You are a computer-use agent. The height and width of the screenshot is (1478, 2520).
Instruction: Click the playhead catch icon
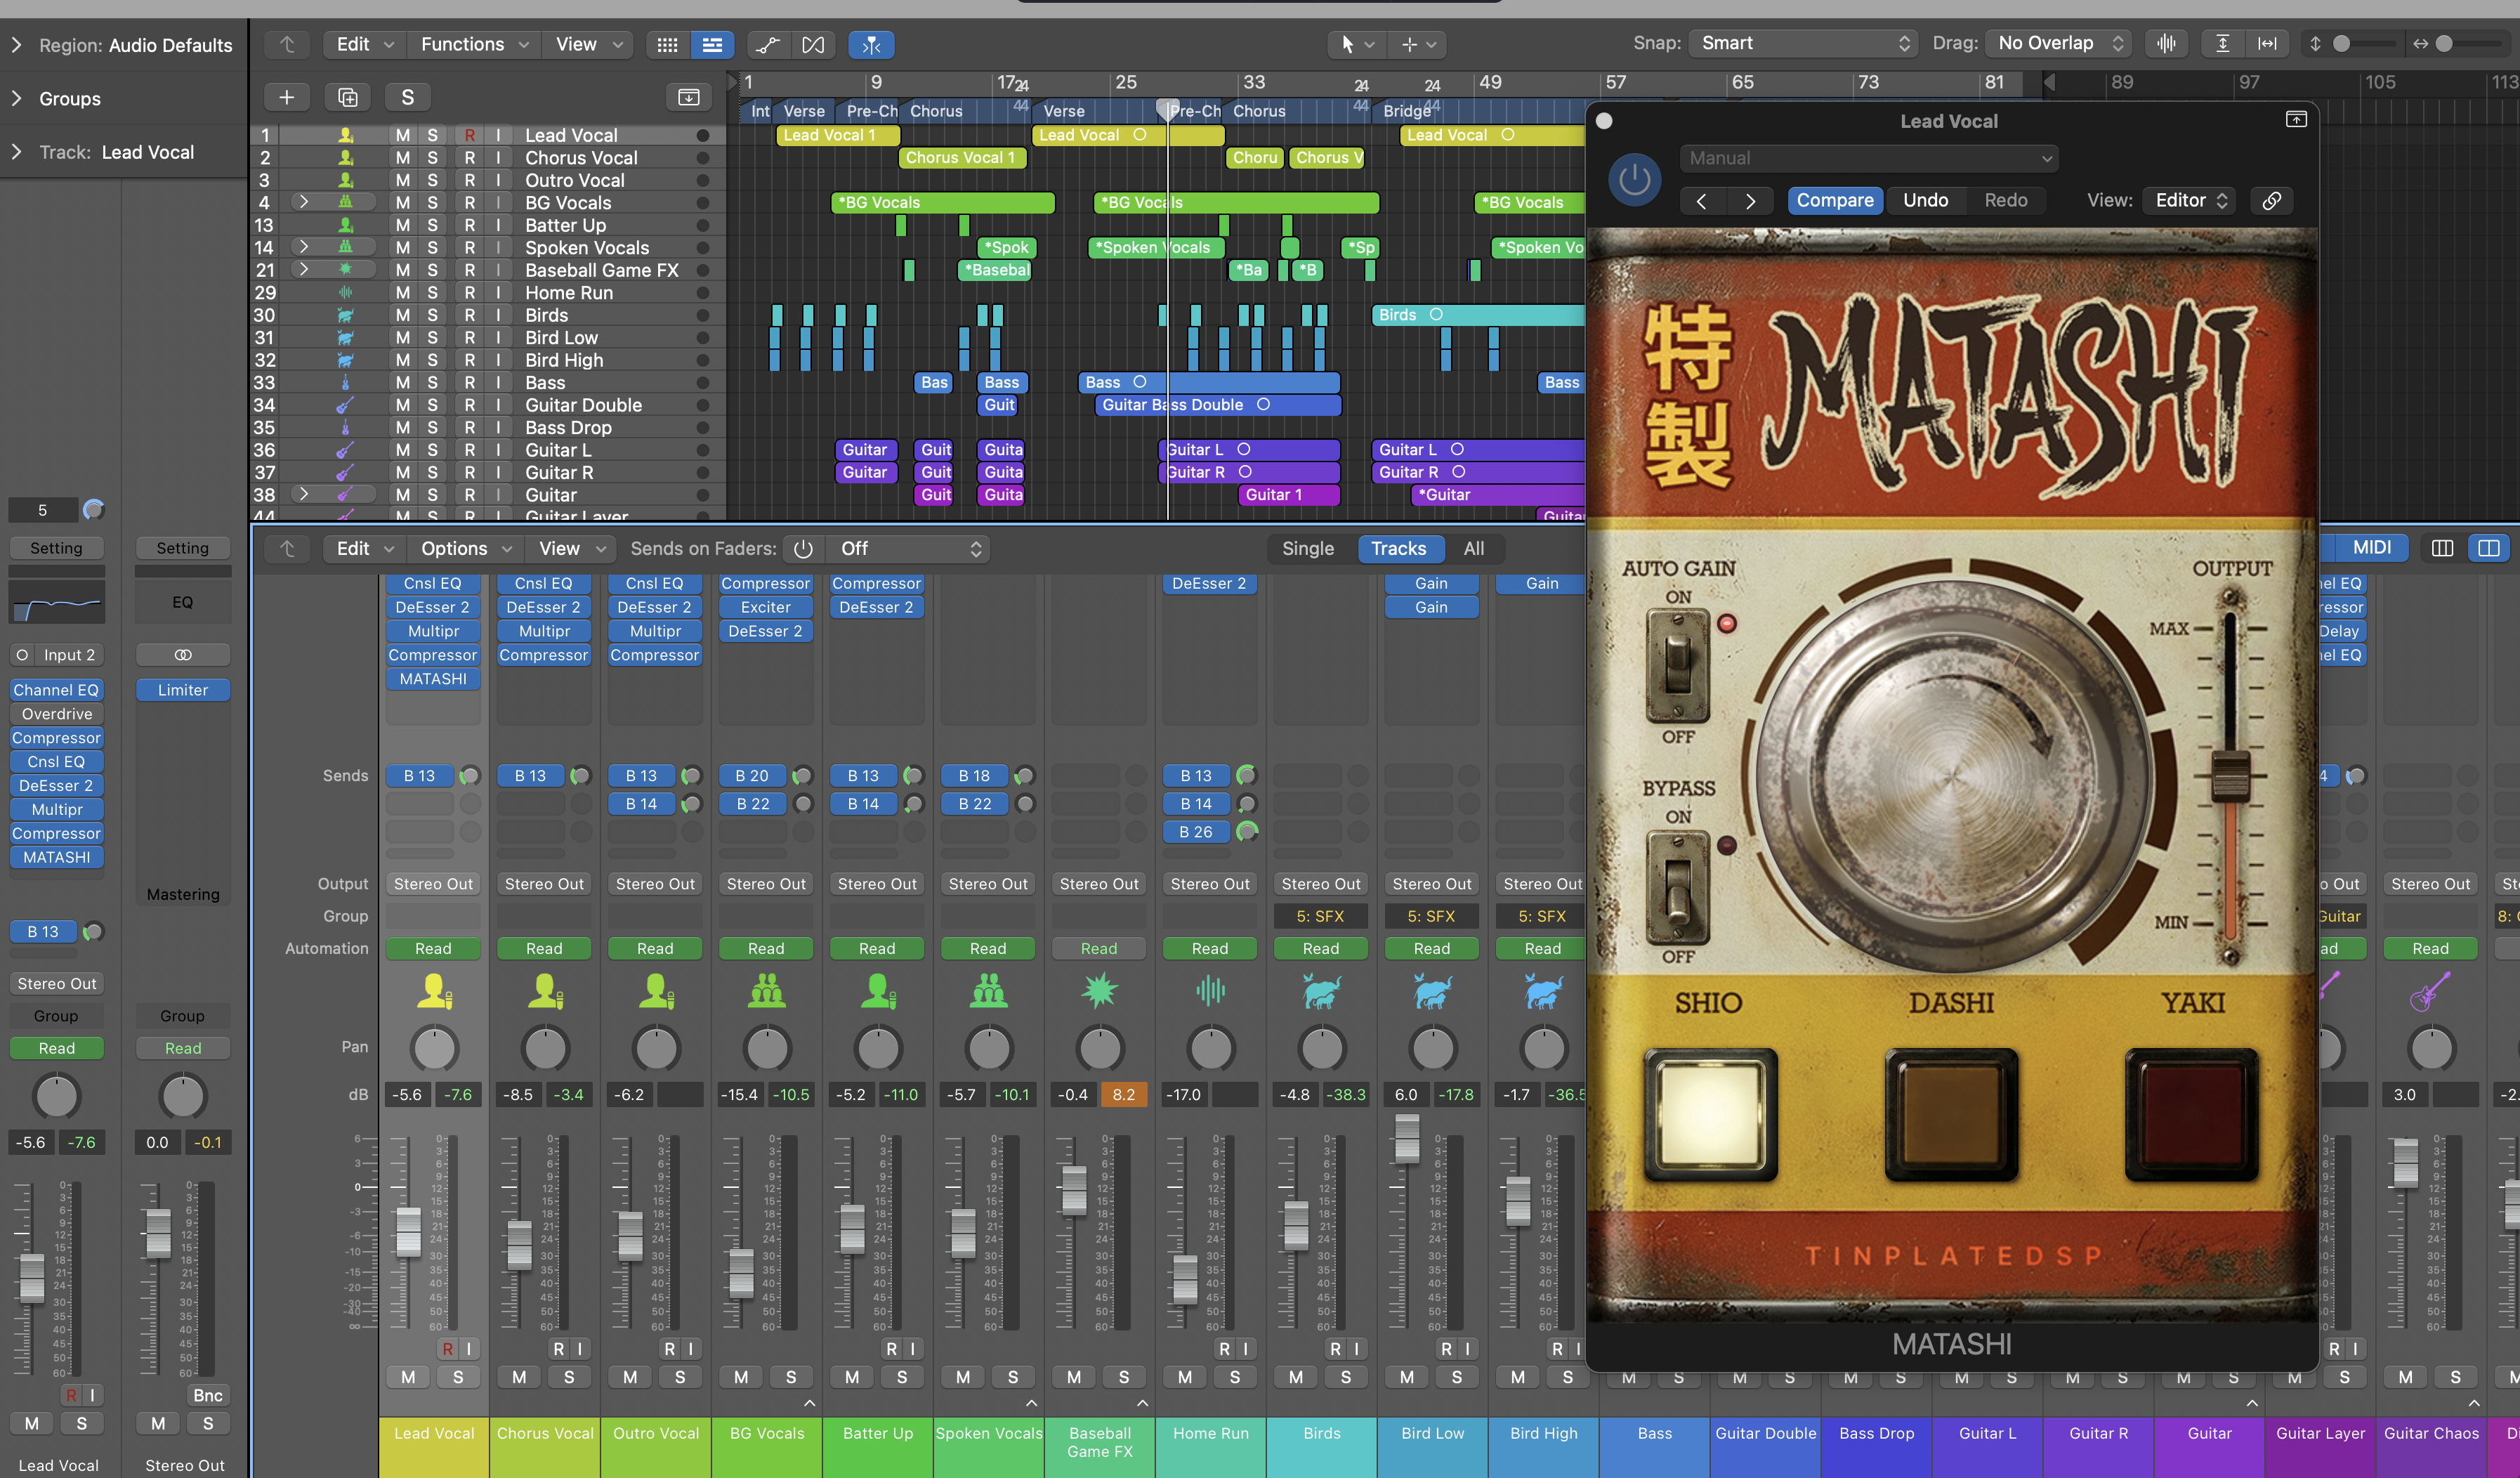[x=871, y=44]
